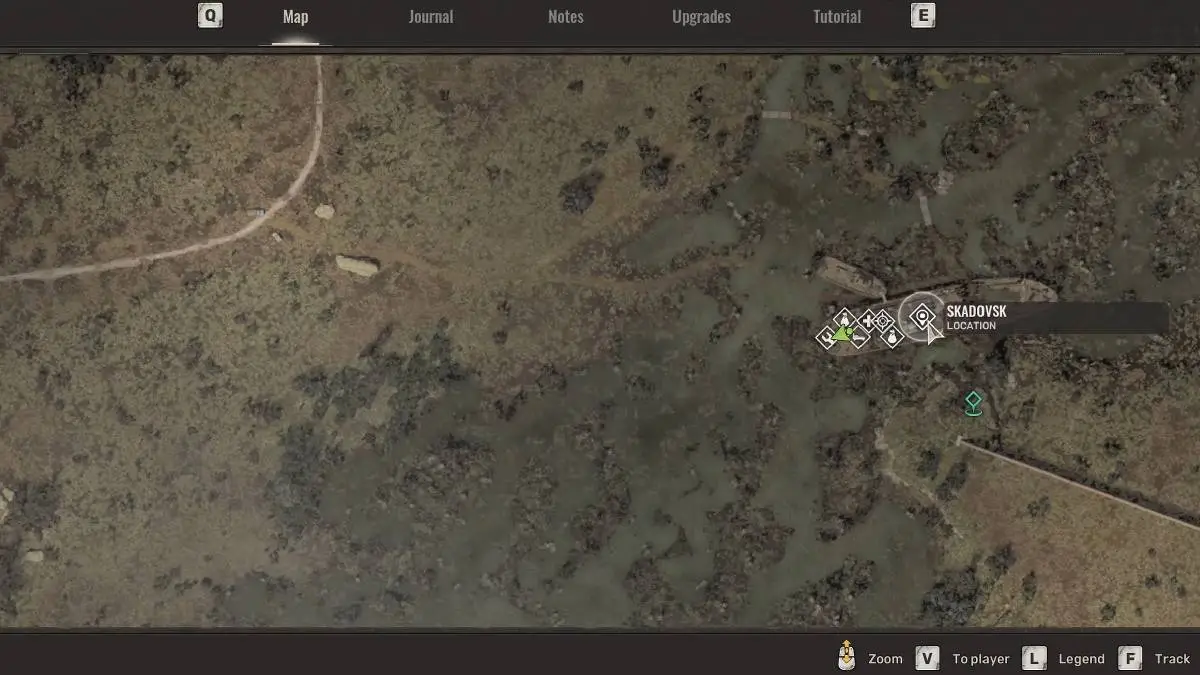Open the Tutorial tab
The image size is (1200, 675).
[x=837, y=17]
